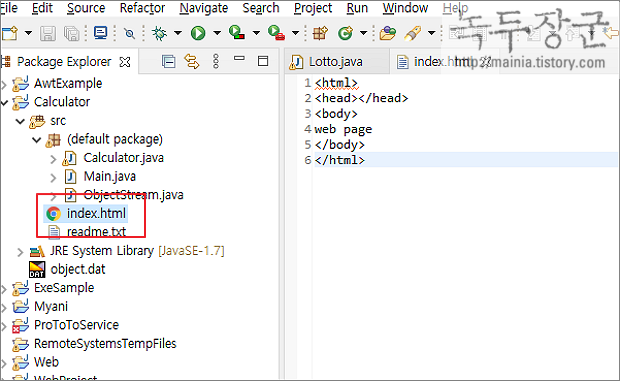The height and width of the screenshot is (381, 620).
Task: Maximize the Package Explorer view
Action: pos(263,61)
